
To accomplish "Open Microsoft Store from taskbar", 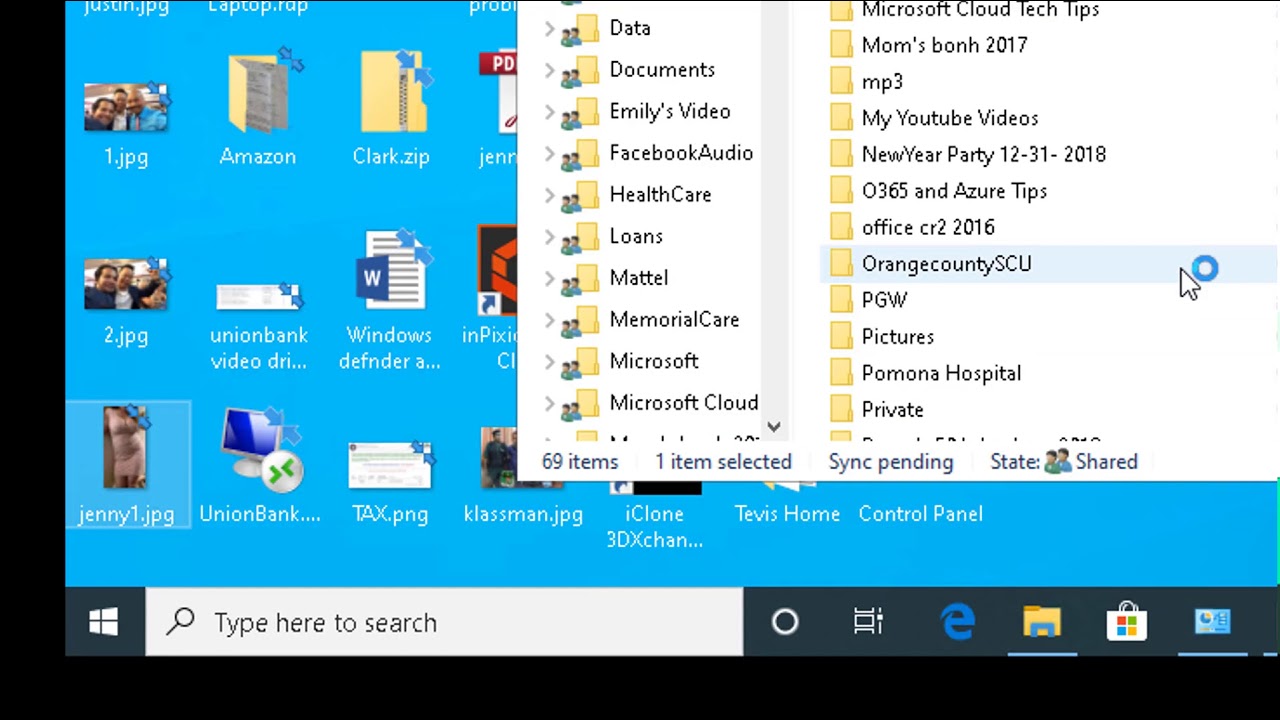I will coord(1127,622).
